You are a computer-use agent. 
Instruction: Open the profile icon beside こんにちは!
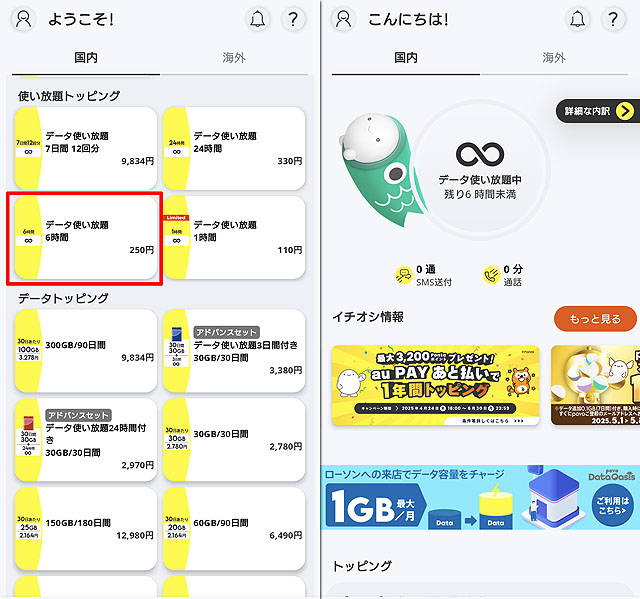pos(343,19)
